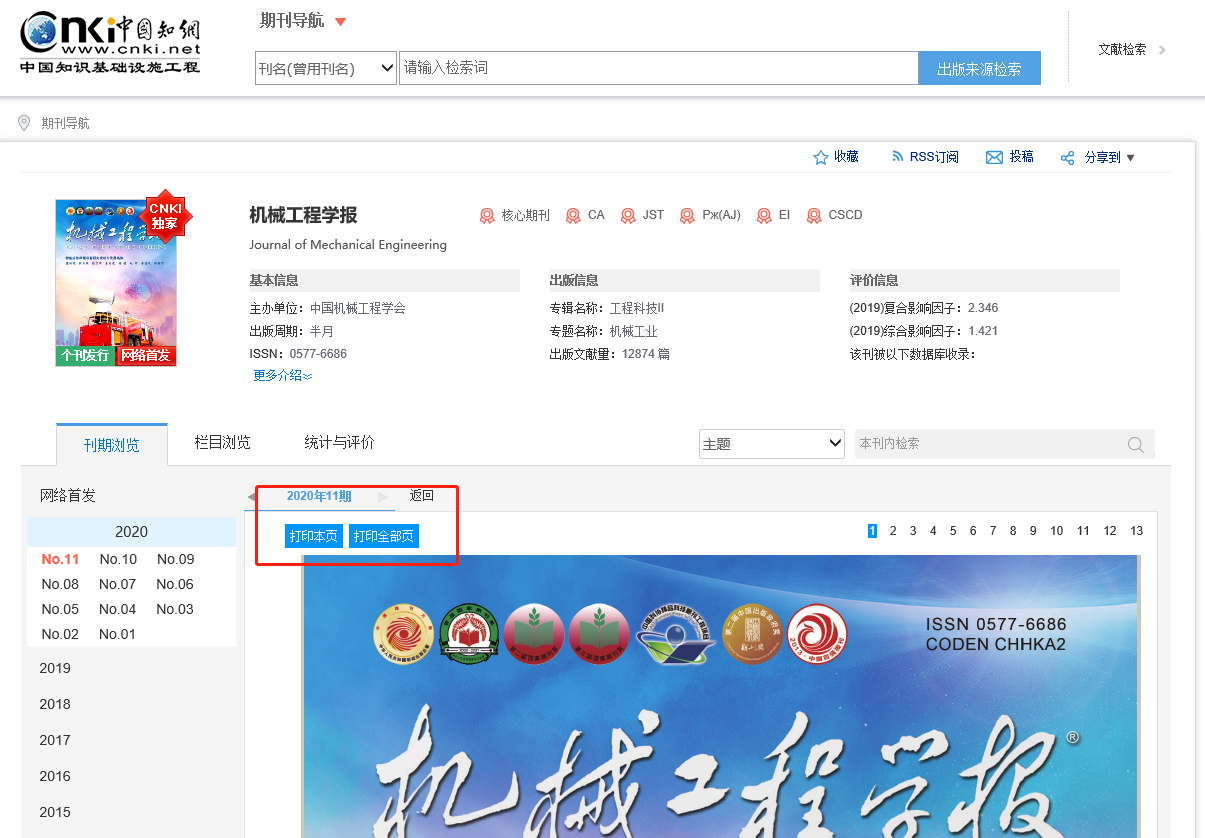Click the 投稿 envelope icon
This screenshot has height=838, width=1205.
click(x=994, y=157)
